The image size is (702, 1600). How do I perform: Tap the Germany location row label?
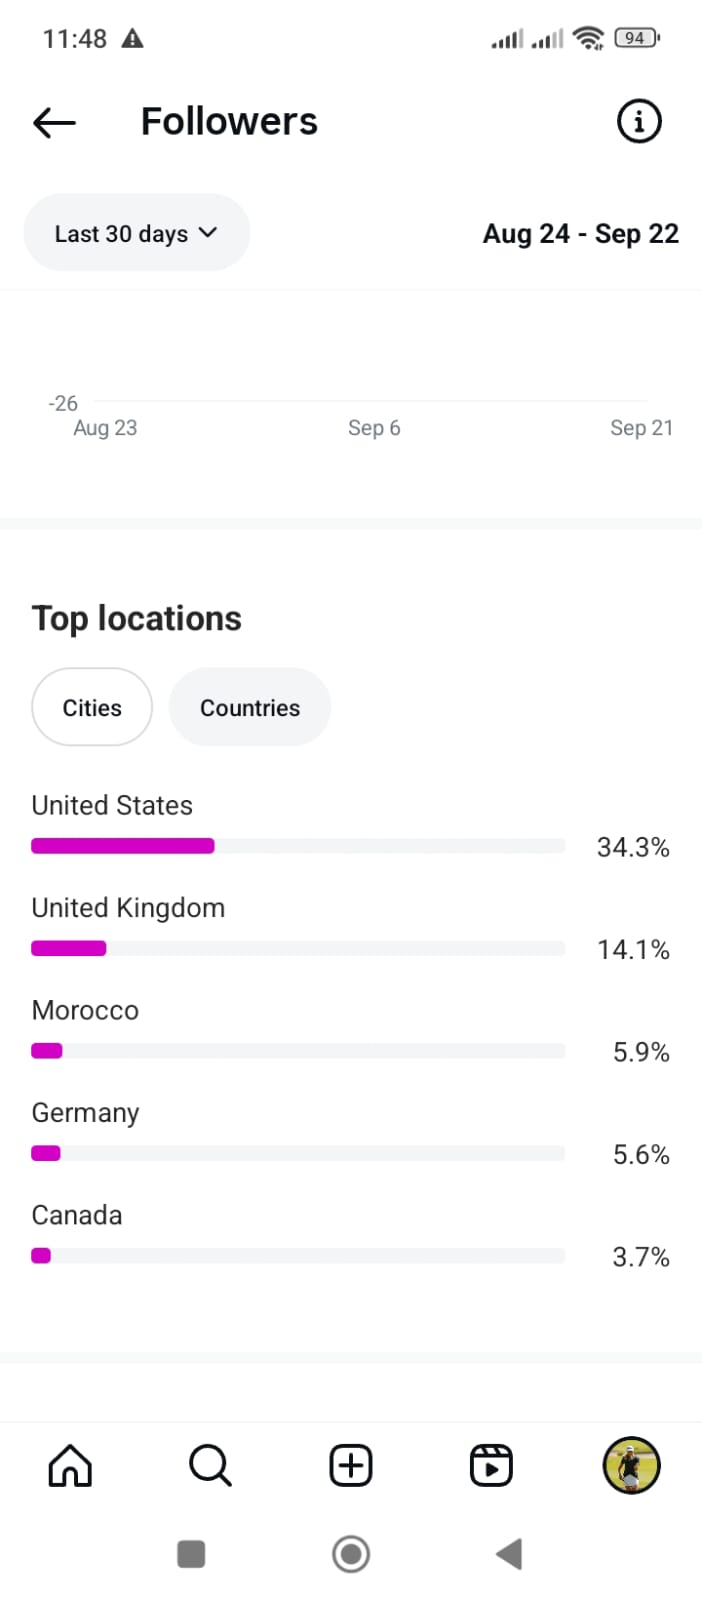[85, 1113]
